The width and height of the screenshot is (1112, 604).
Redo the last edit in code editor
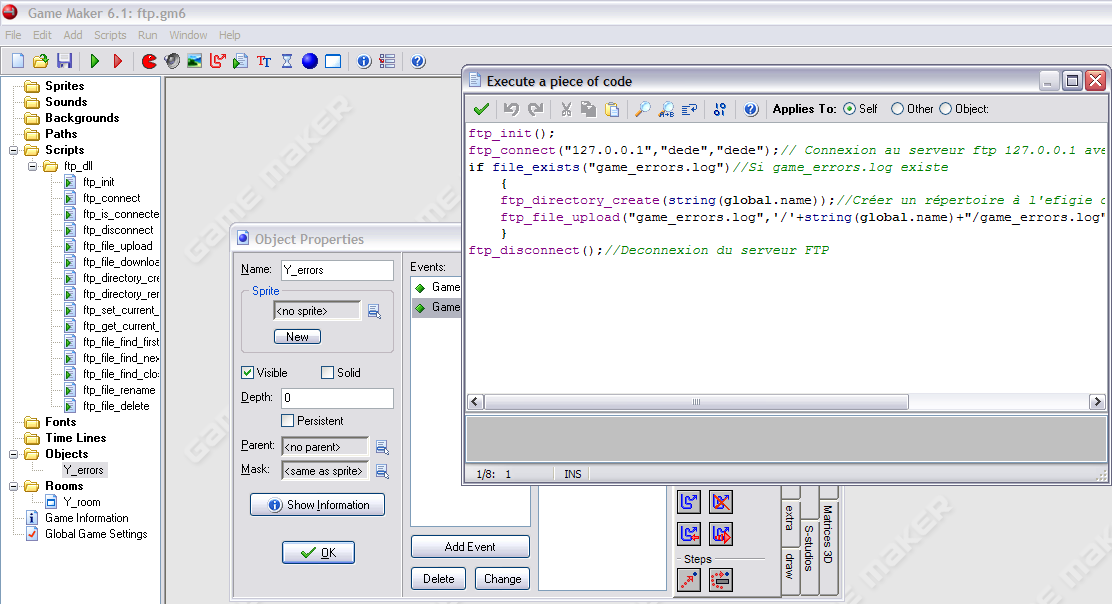click(x=535, y=109)
